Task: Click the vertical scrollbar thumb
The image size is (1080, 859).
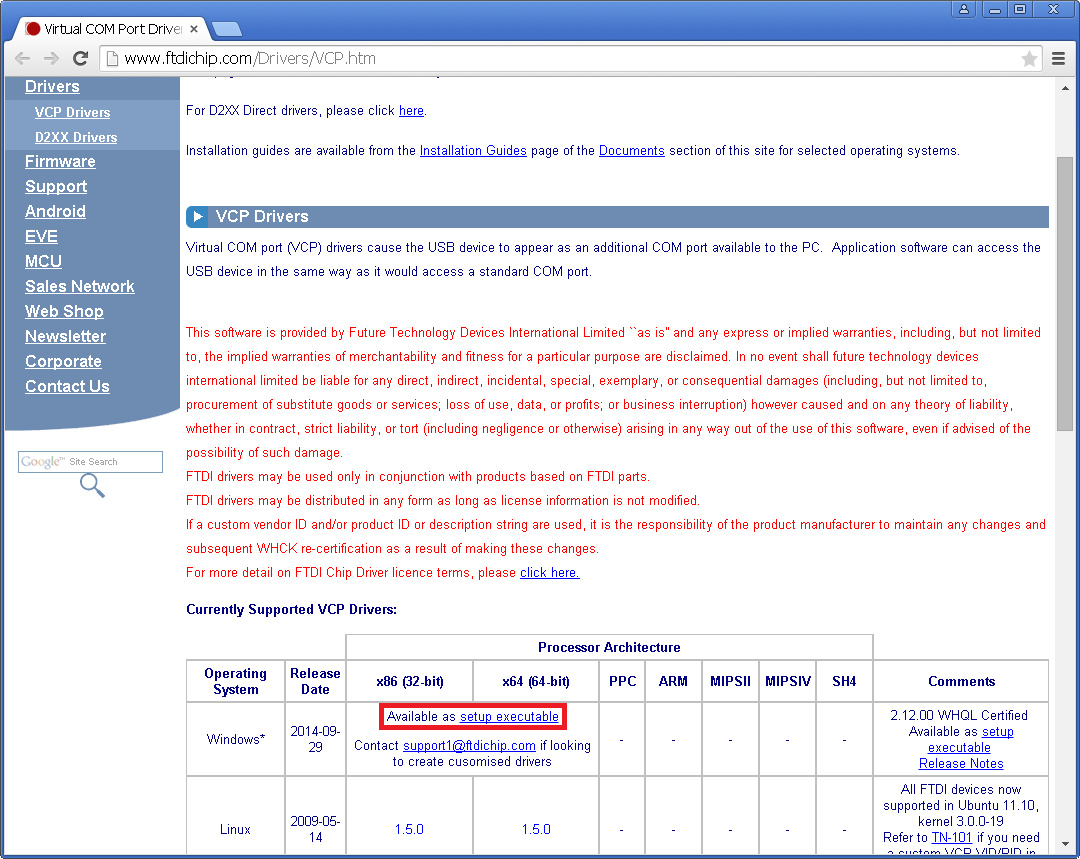Action: (x=1065, y=294)
